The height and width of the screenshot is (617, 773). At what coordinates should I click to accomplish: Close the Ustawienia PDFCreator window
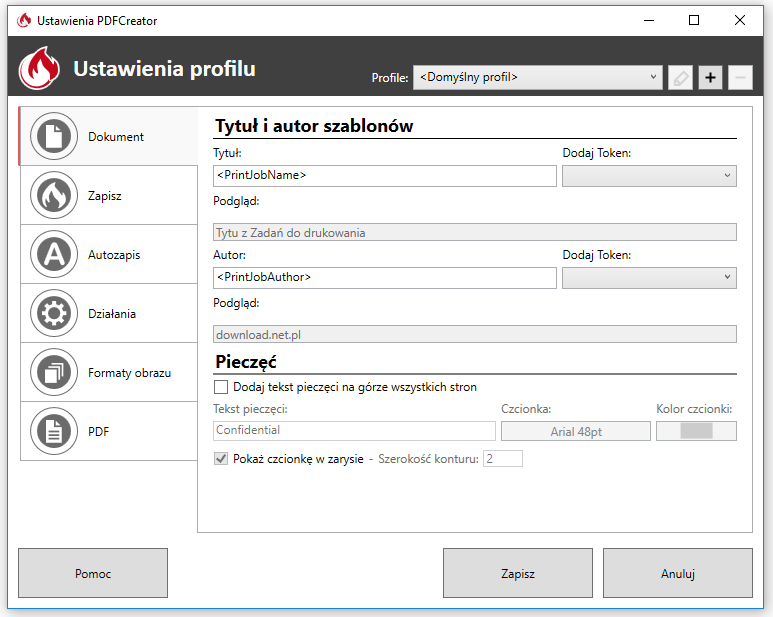pos(739,20)
